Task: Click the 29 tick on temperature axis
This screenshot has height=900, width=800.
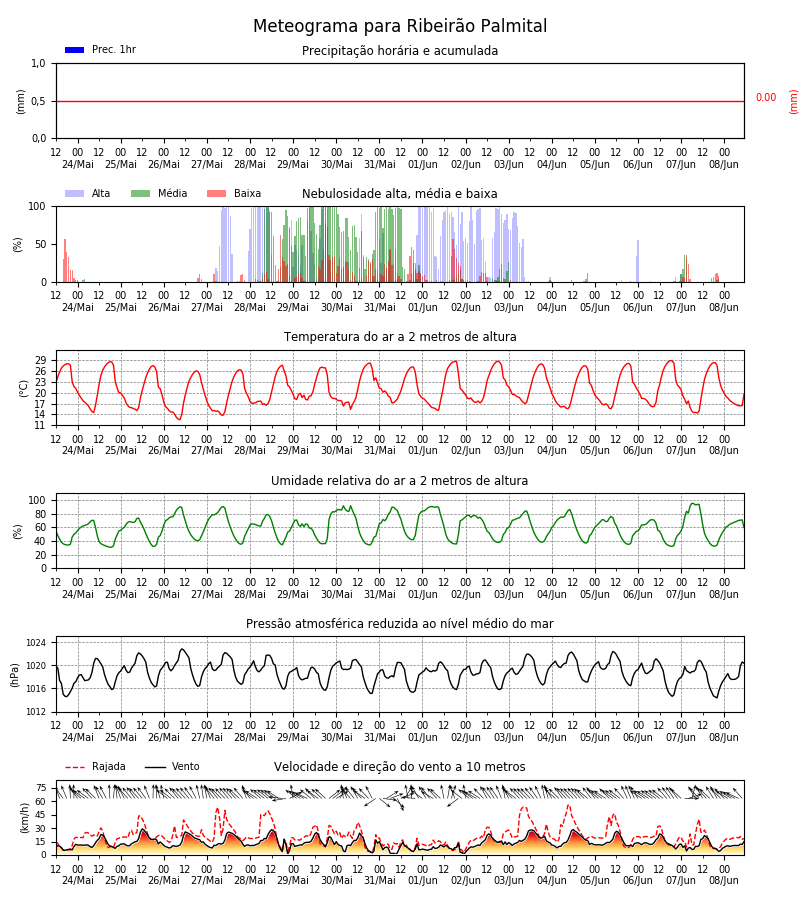Action: click(x=40, y=360)
